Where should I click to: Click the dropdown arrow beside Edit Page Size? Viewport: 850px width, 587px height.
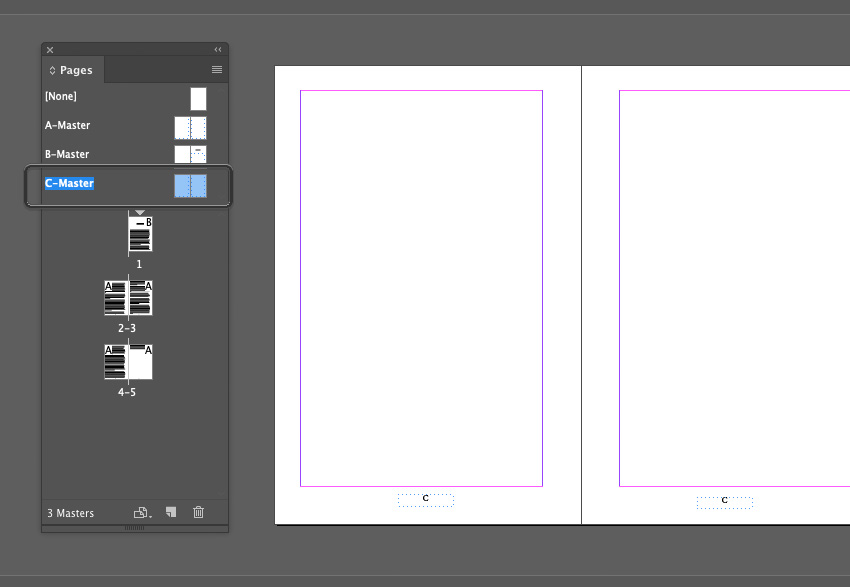(149, 516)
